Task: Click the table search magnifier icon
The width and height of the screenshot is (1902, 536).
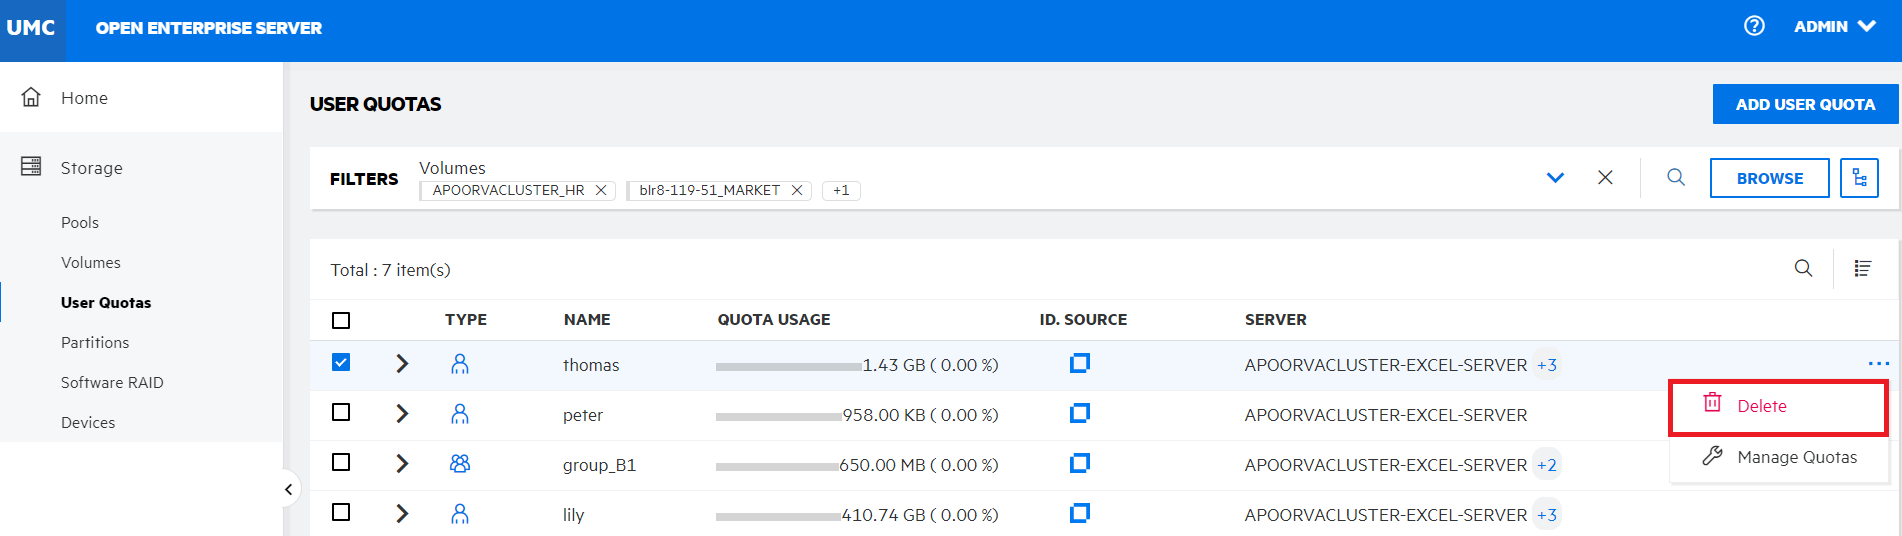Action: (x=1803, y=268)
